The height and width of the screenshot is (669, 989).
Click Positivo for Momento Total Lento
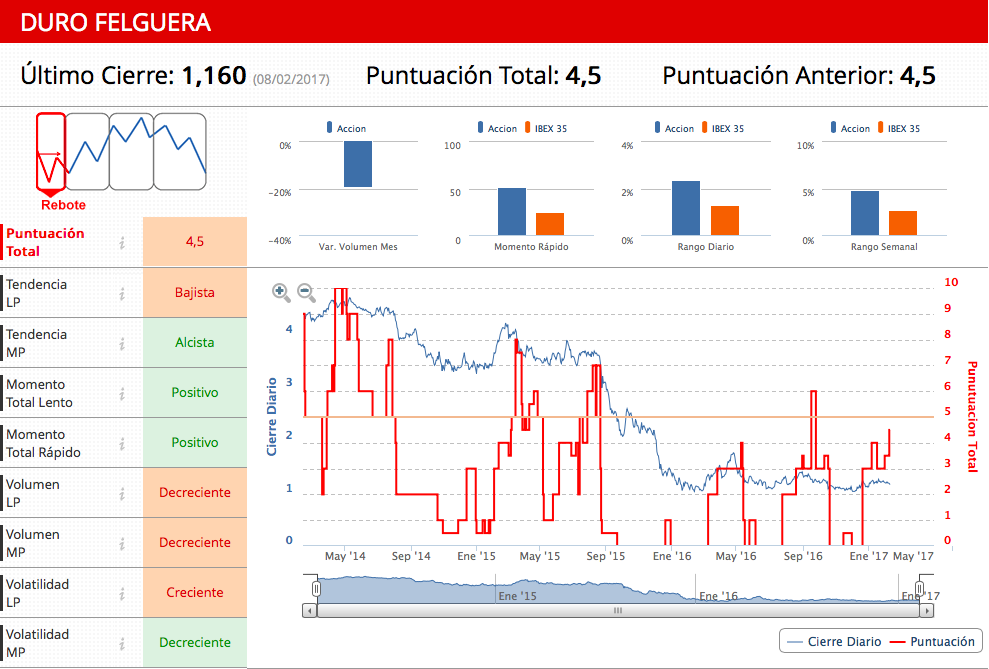pos(195,392)
